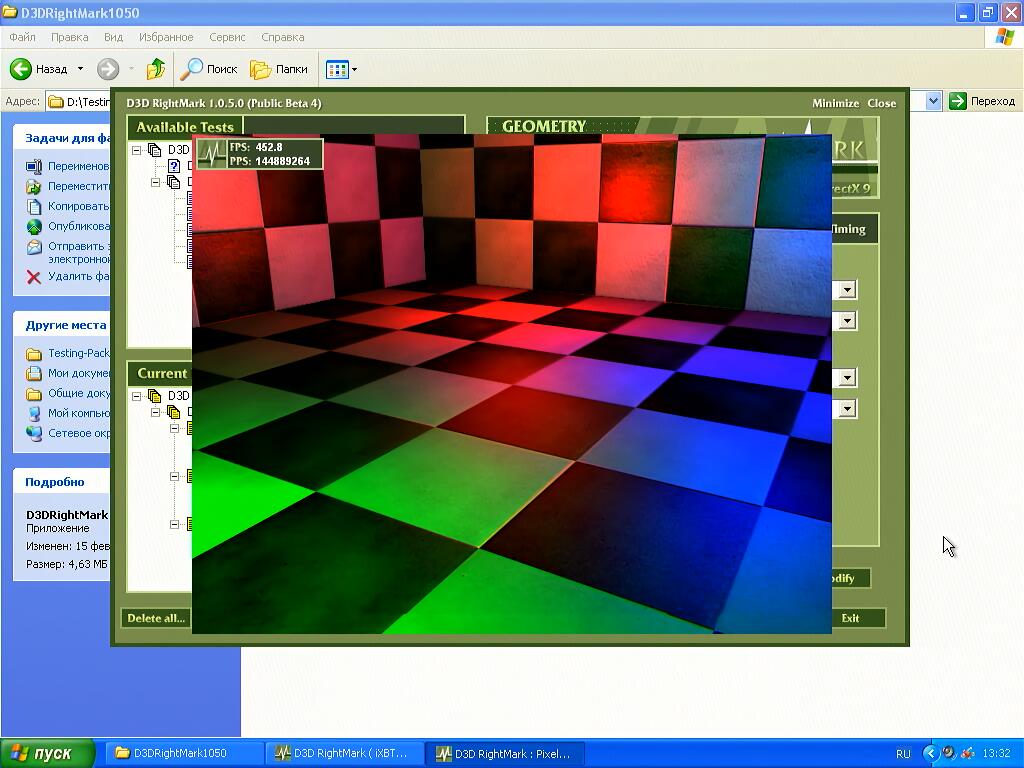Screen dimensions: 1024x768
Task: Toggle the Folders (Папки) pane
Action: (x=279, y=69)
